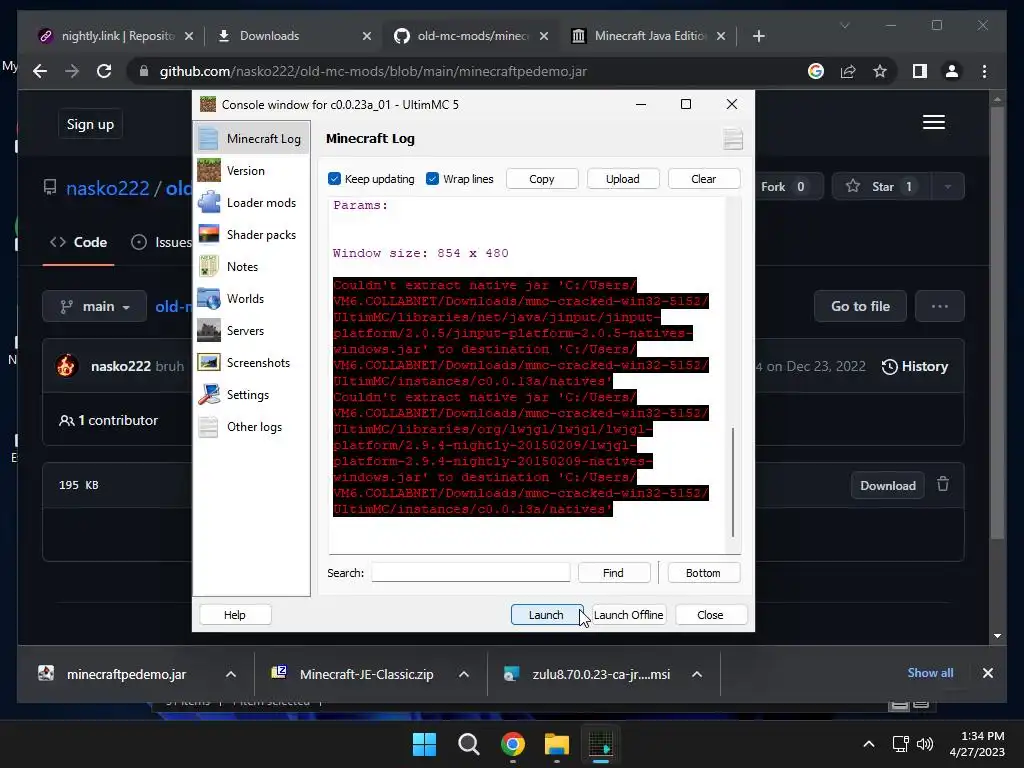Delete file using trash icon on GitHub
This screenshot has width=1024, height=768.
click(943, 485)
